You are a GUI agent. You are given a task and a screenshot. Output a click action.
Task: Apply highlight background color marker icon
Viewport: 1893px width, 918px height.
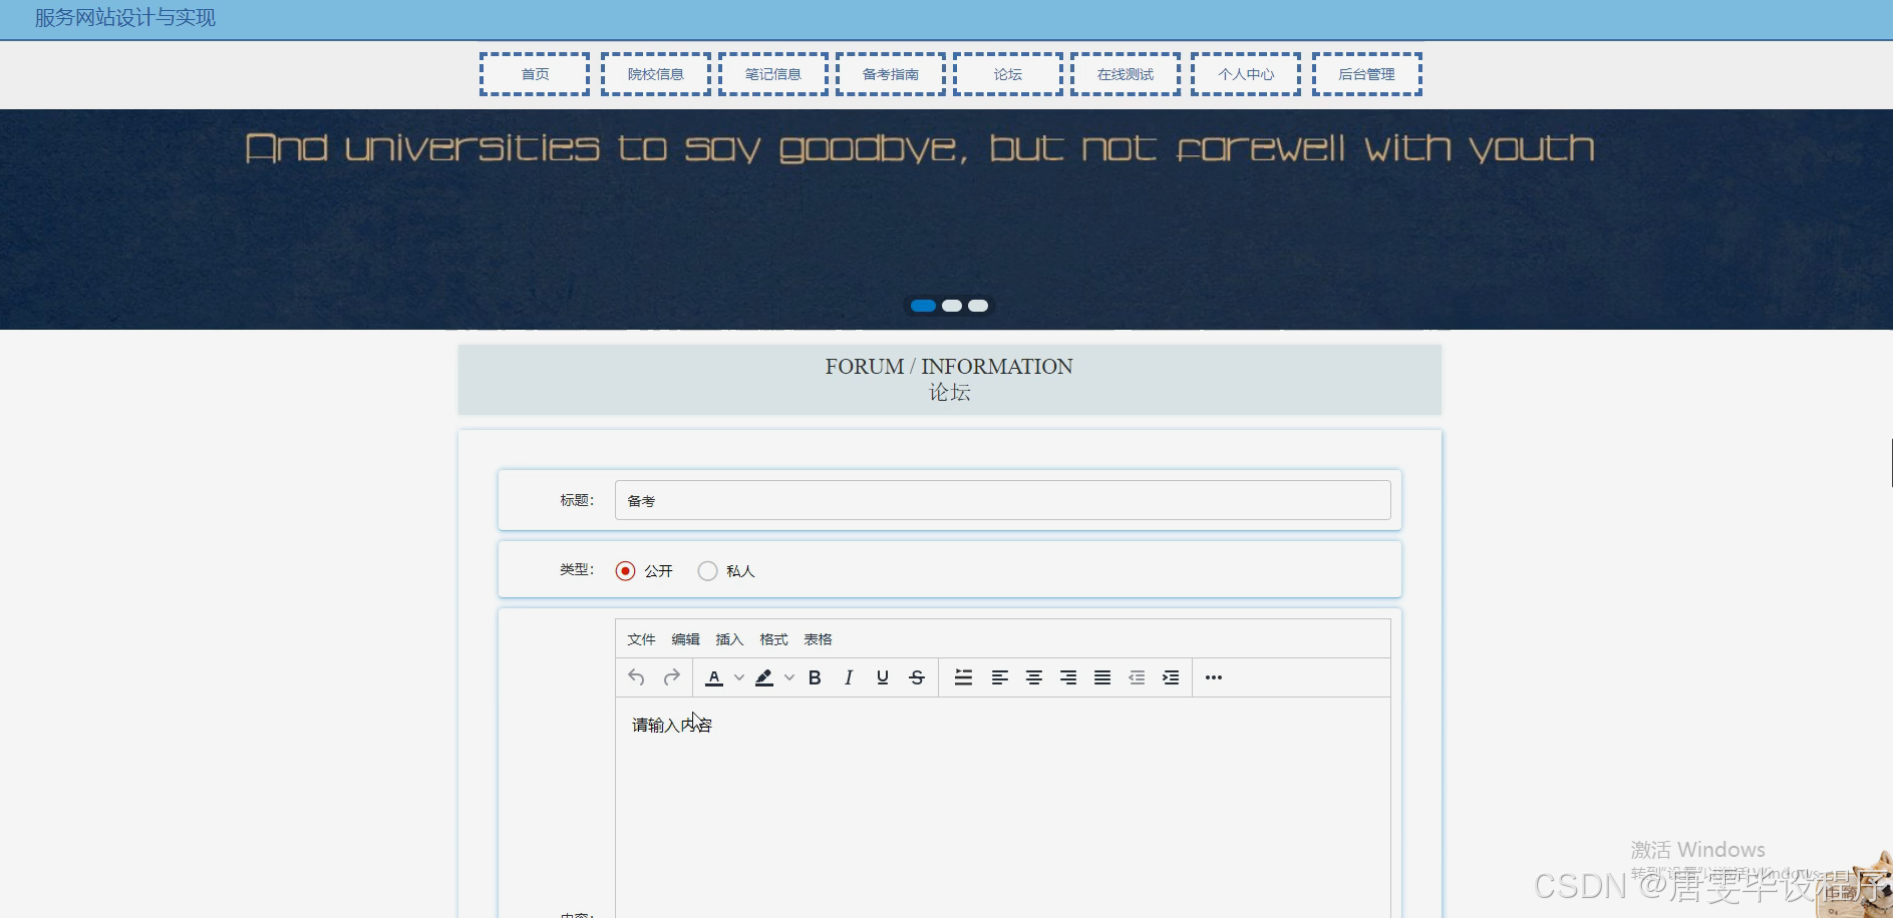tap(764, 677)
